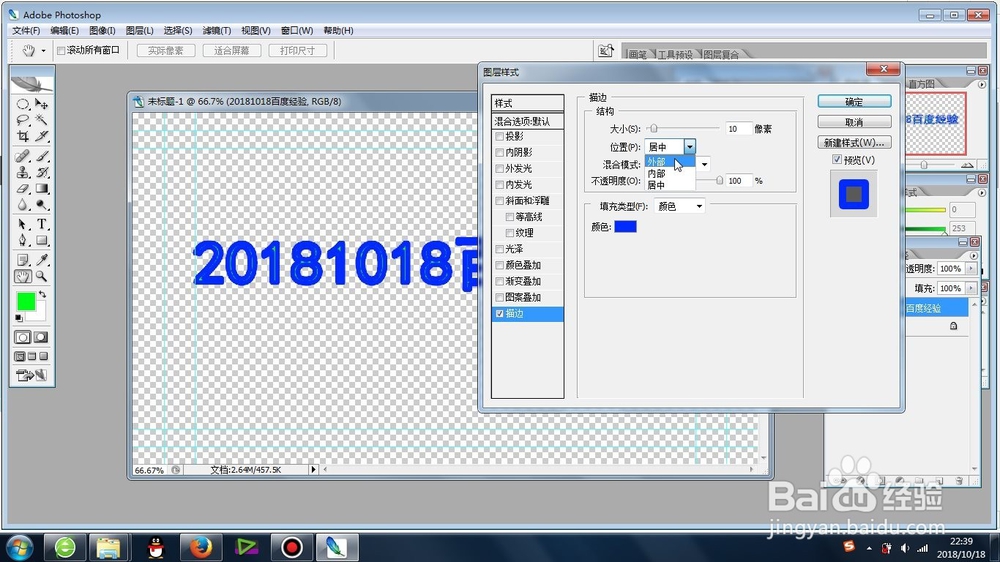Enable the 投影 drop shadow checkbox
1000x562 pixels.
pos(499,136)
